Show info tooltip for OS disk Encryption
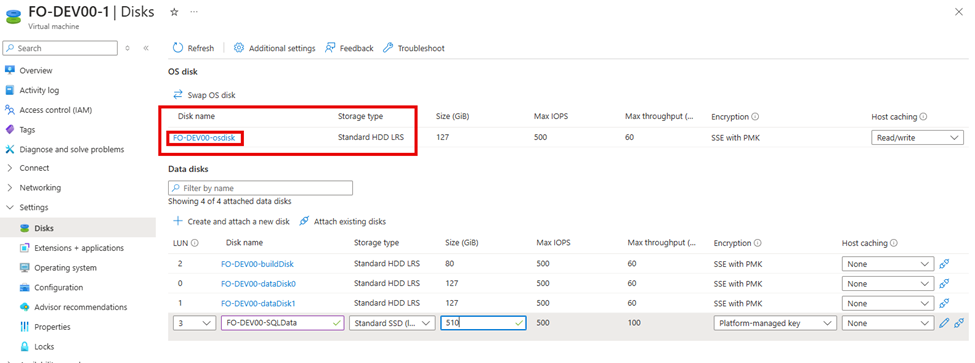 coord(755,117)
